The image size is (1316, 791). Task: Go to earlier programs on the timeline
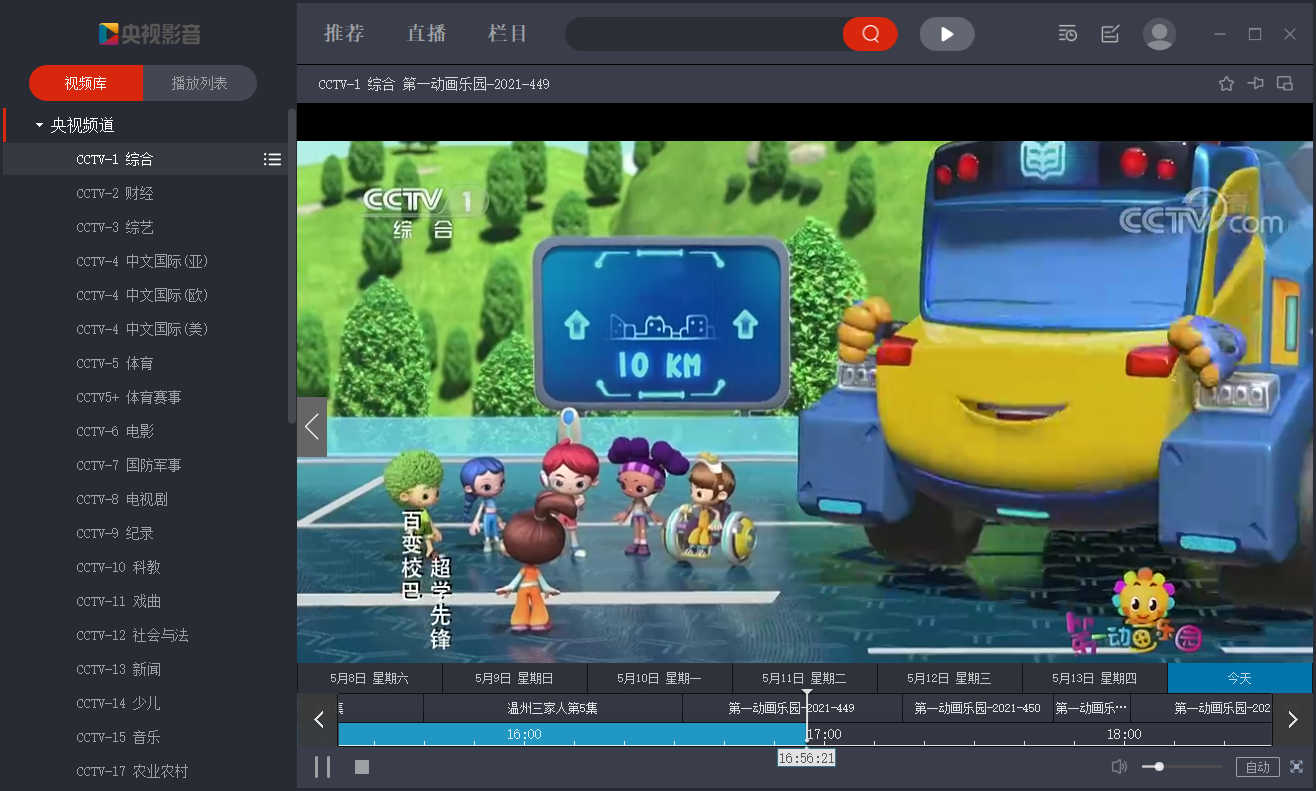coord(319,719)
